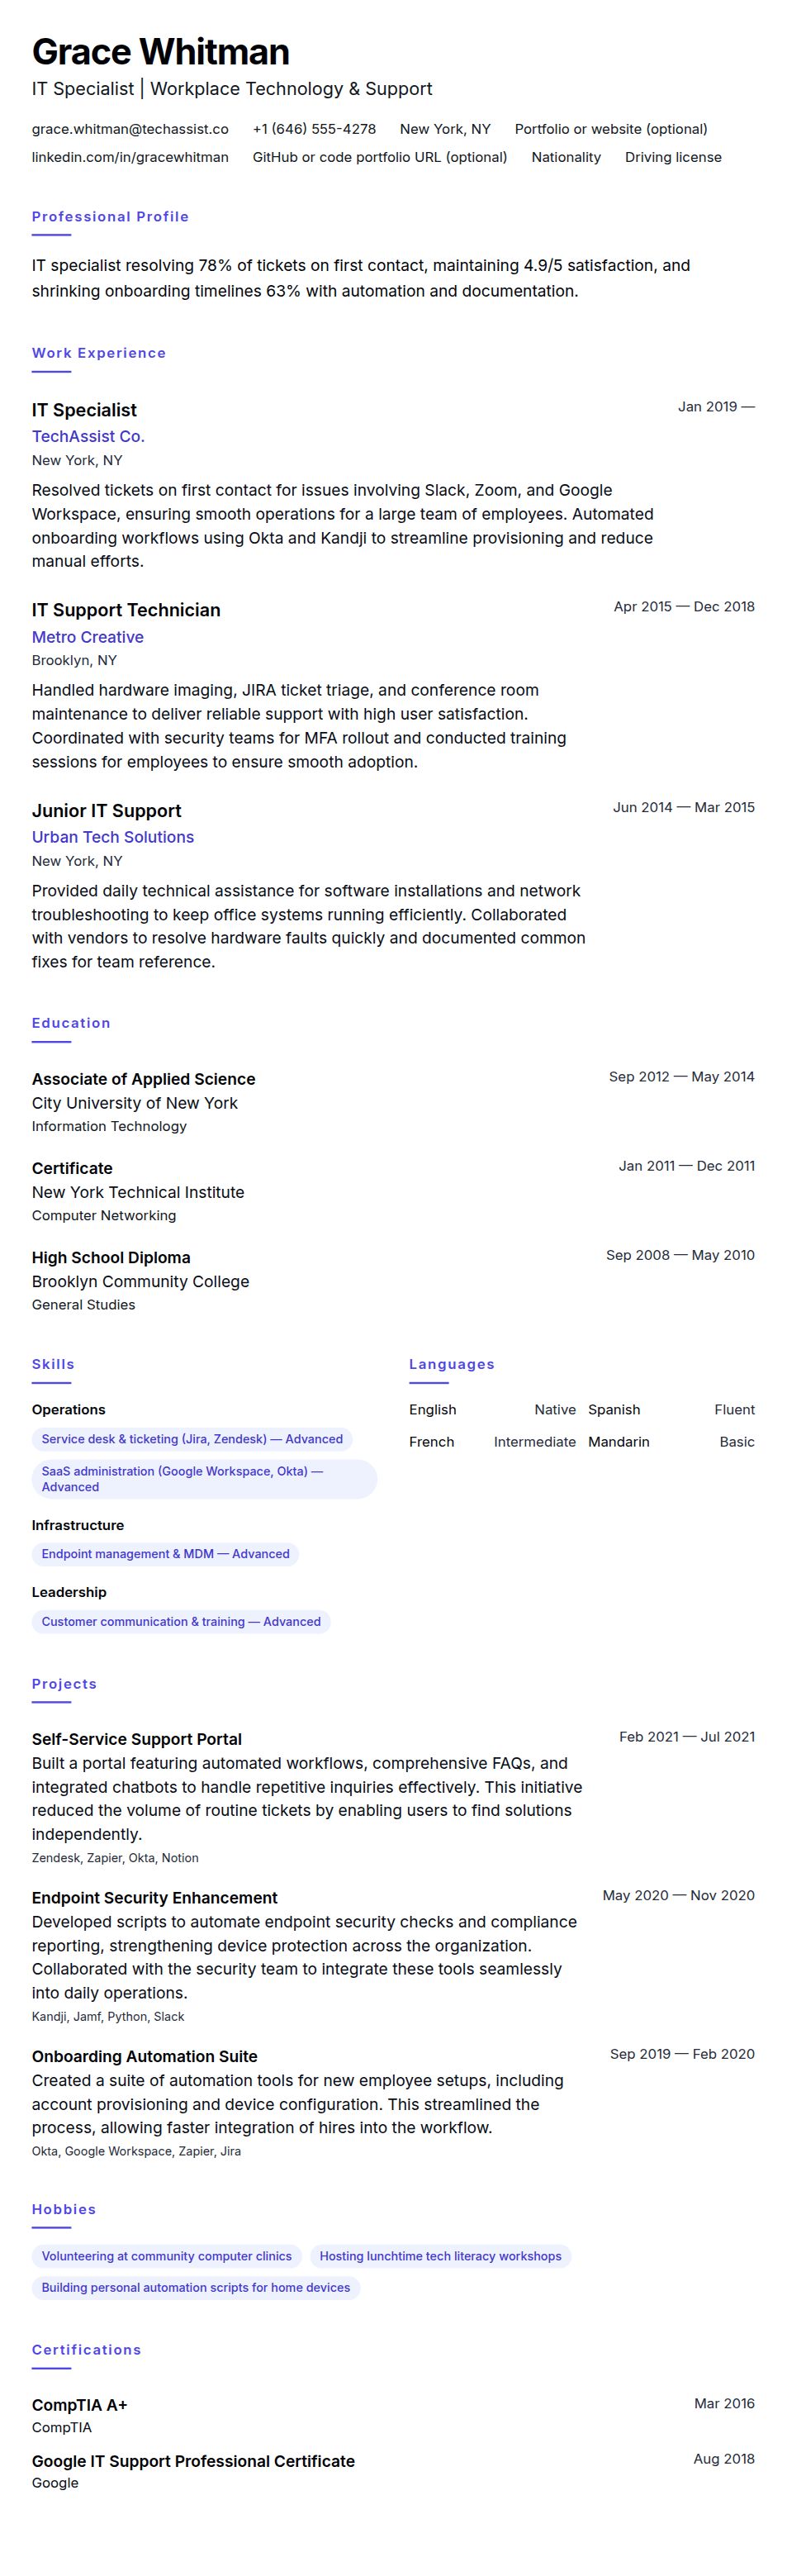This screenshot has height=2576, width=787.
Task: Click the High School Diploma entry
Action: (x=111, y=1258)
